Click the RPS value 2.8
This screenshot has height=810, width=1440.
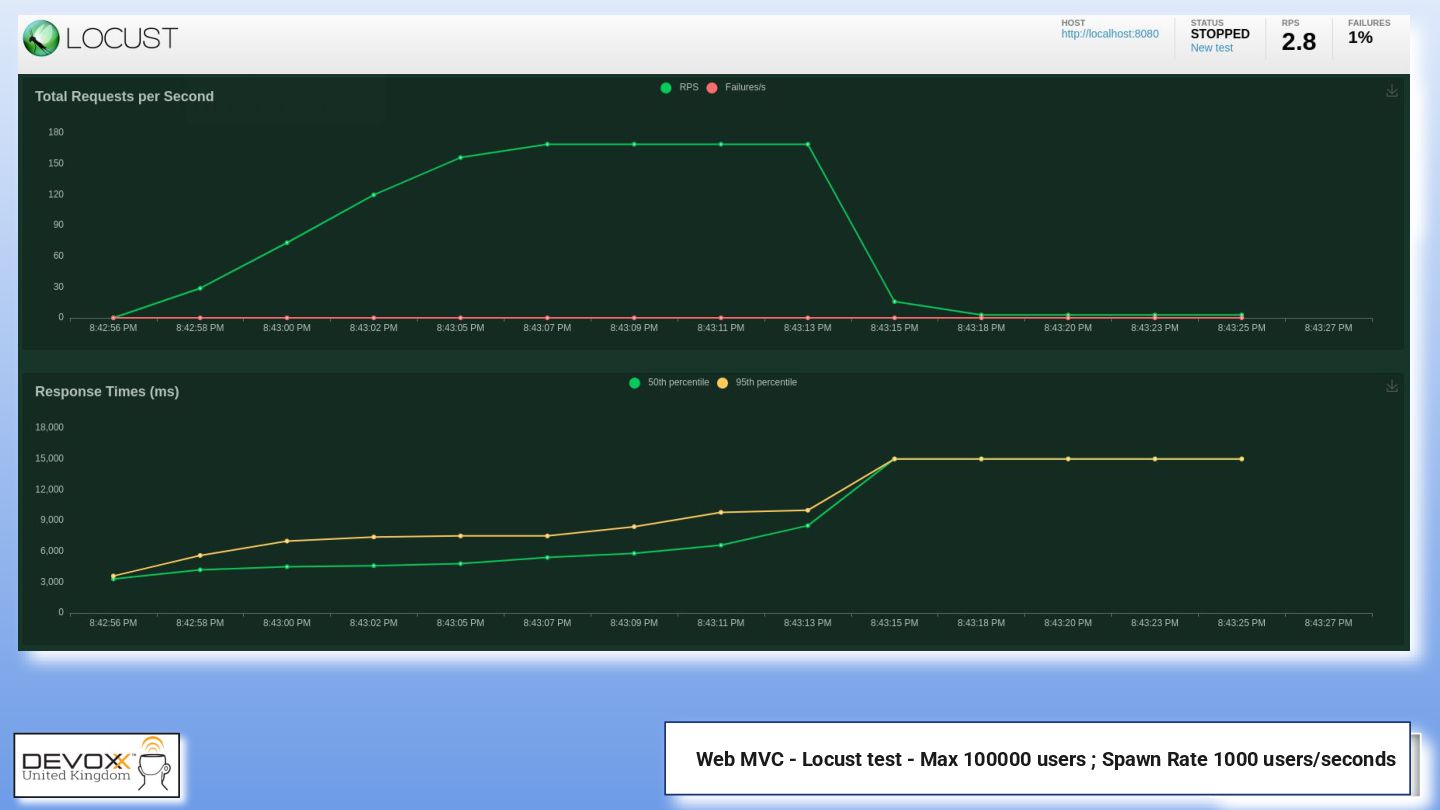pos(1299,42)
